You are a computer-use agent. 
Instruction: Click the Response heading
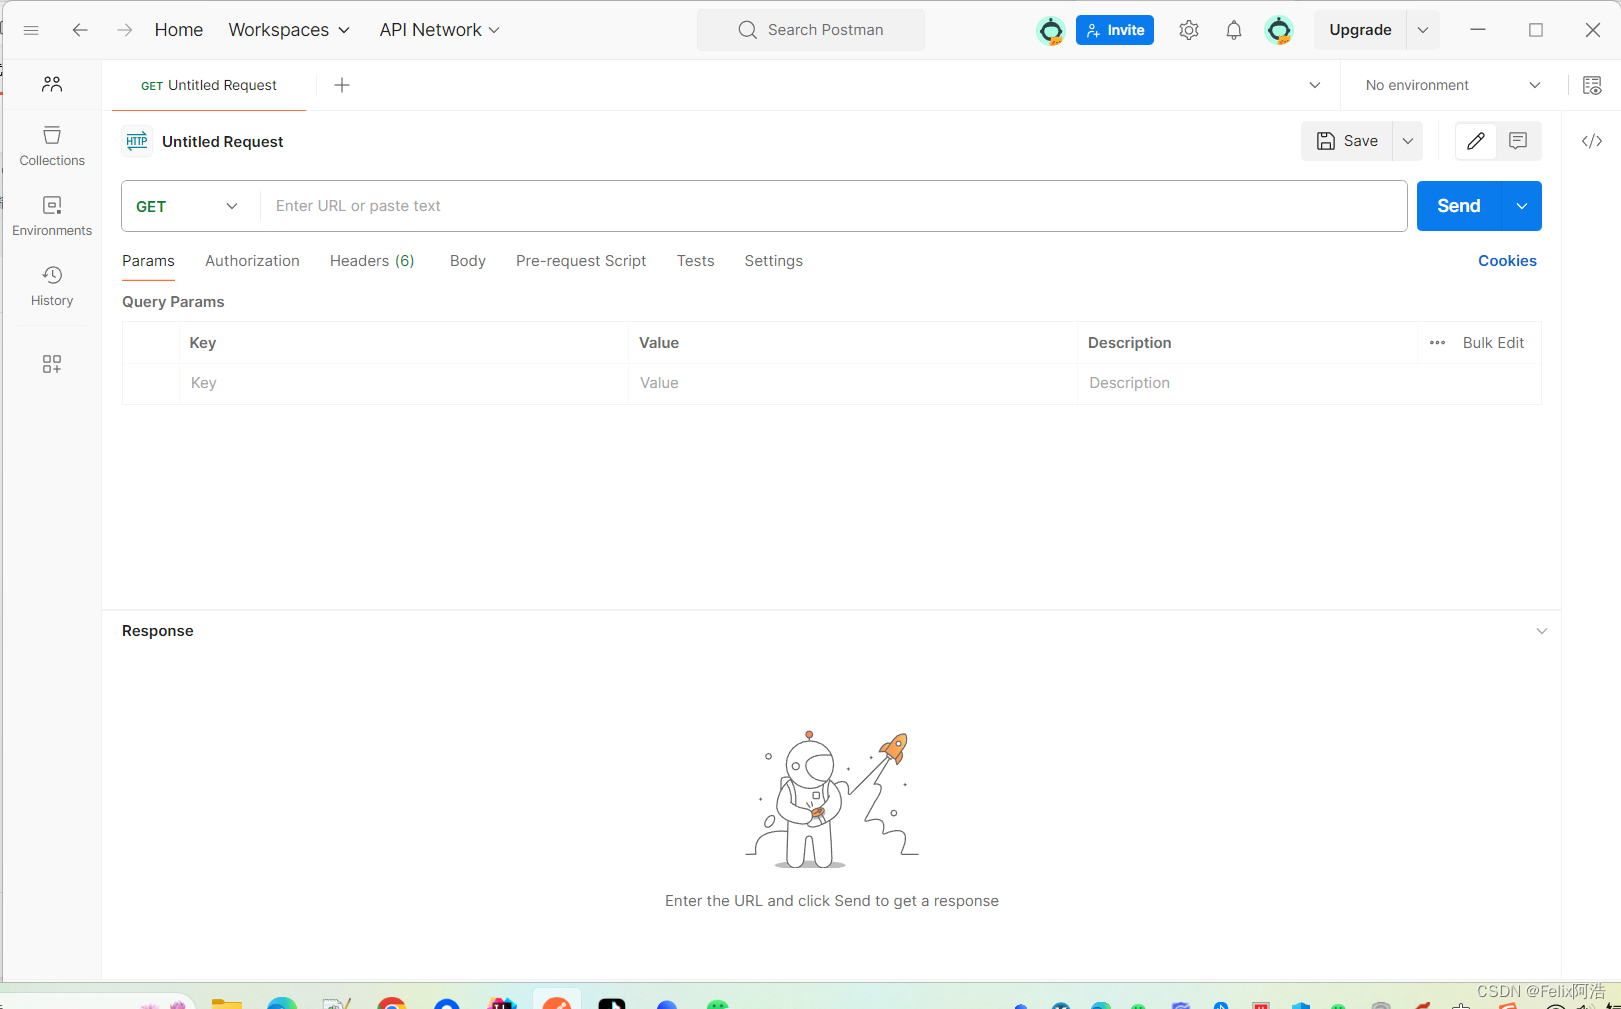158,631
